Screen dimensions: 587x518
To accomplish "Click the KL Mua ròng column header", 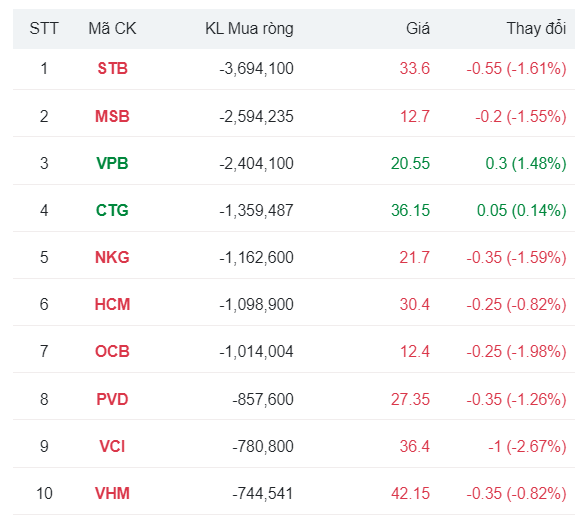I will pyautogui.click(x=249, y=29).
